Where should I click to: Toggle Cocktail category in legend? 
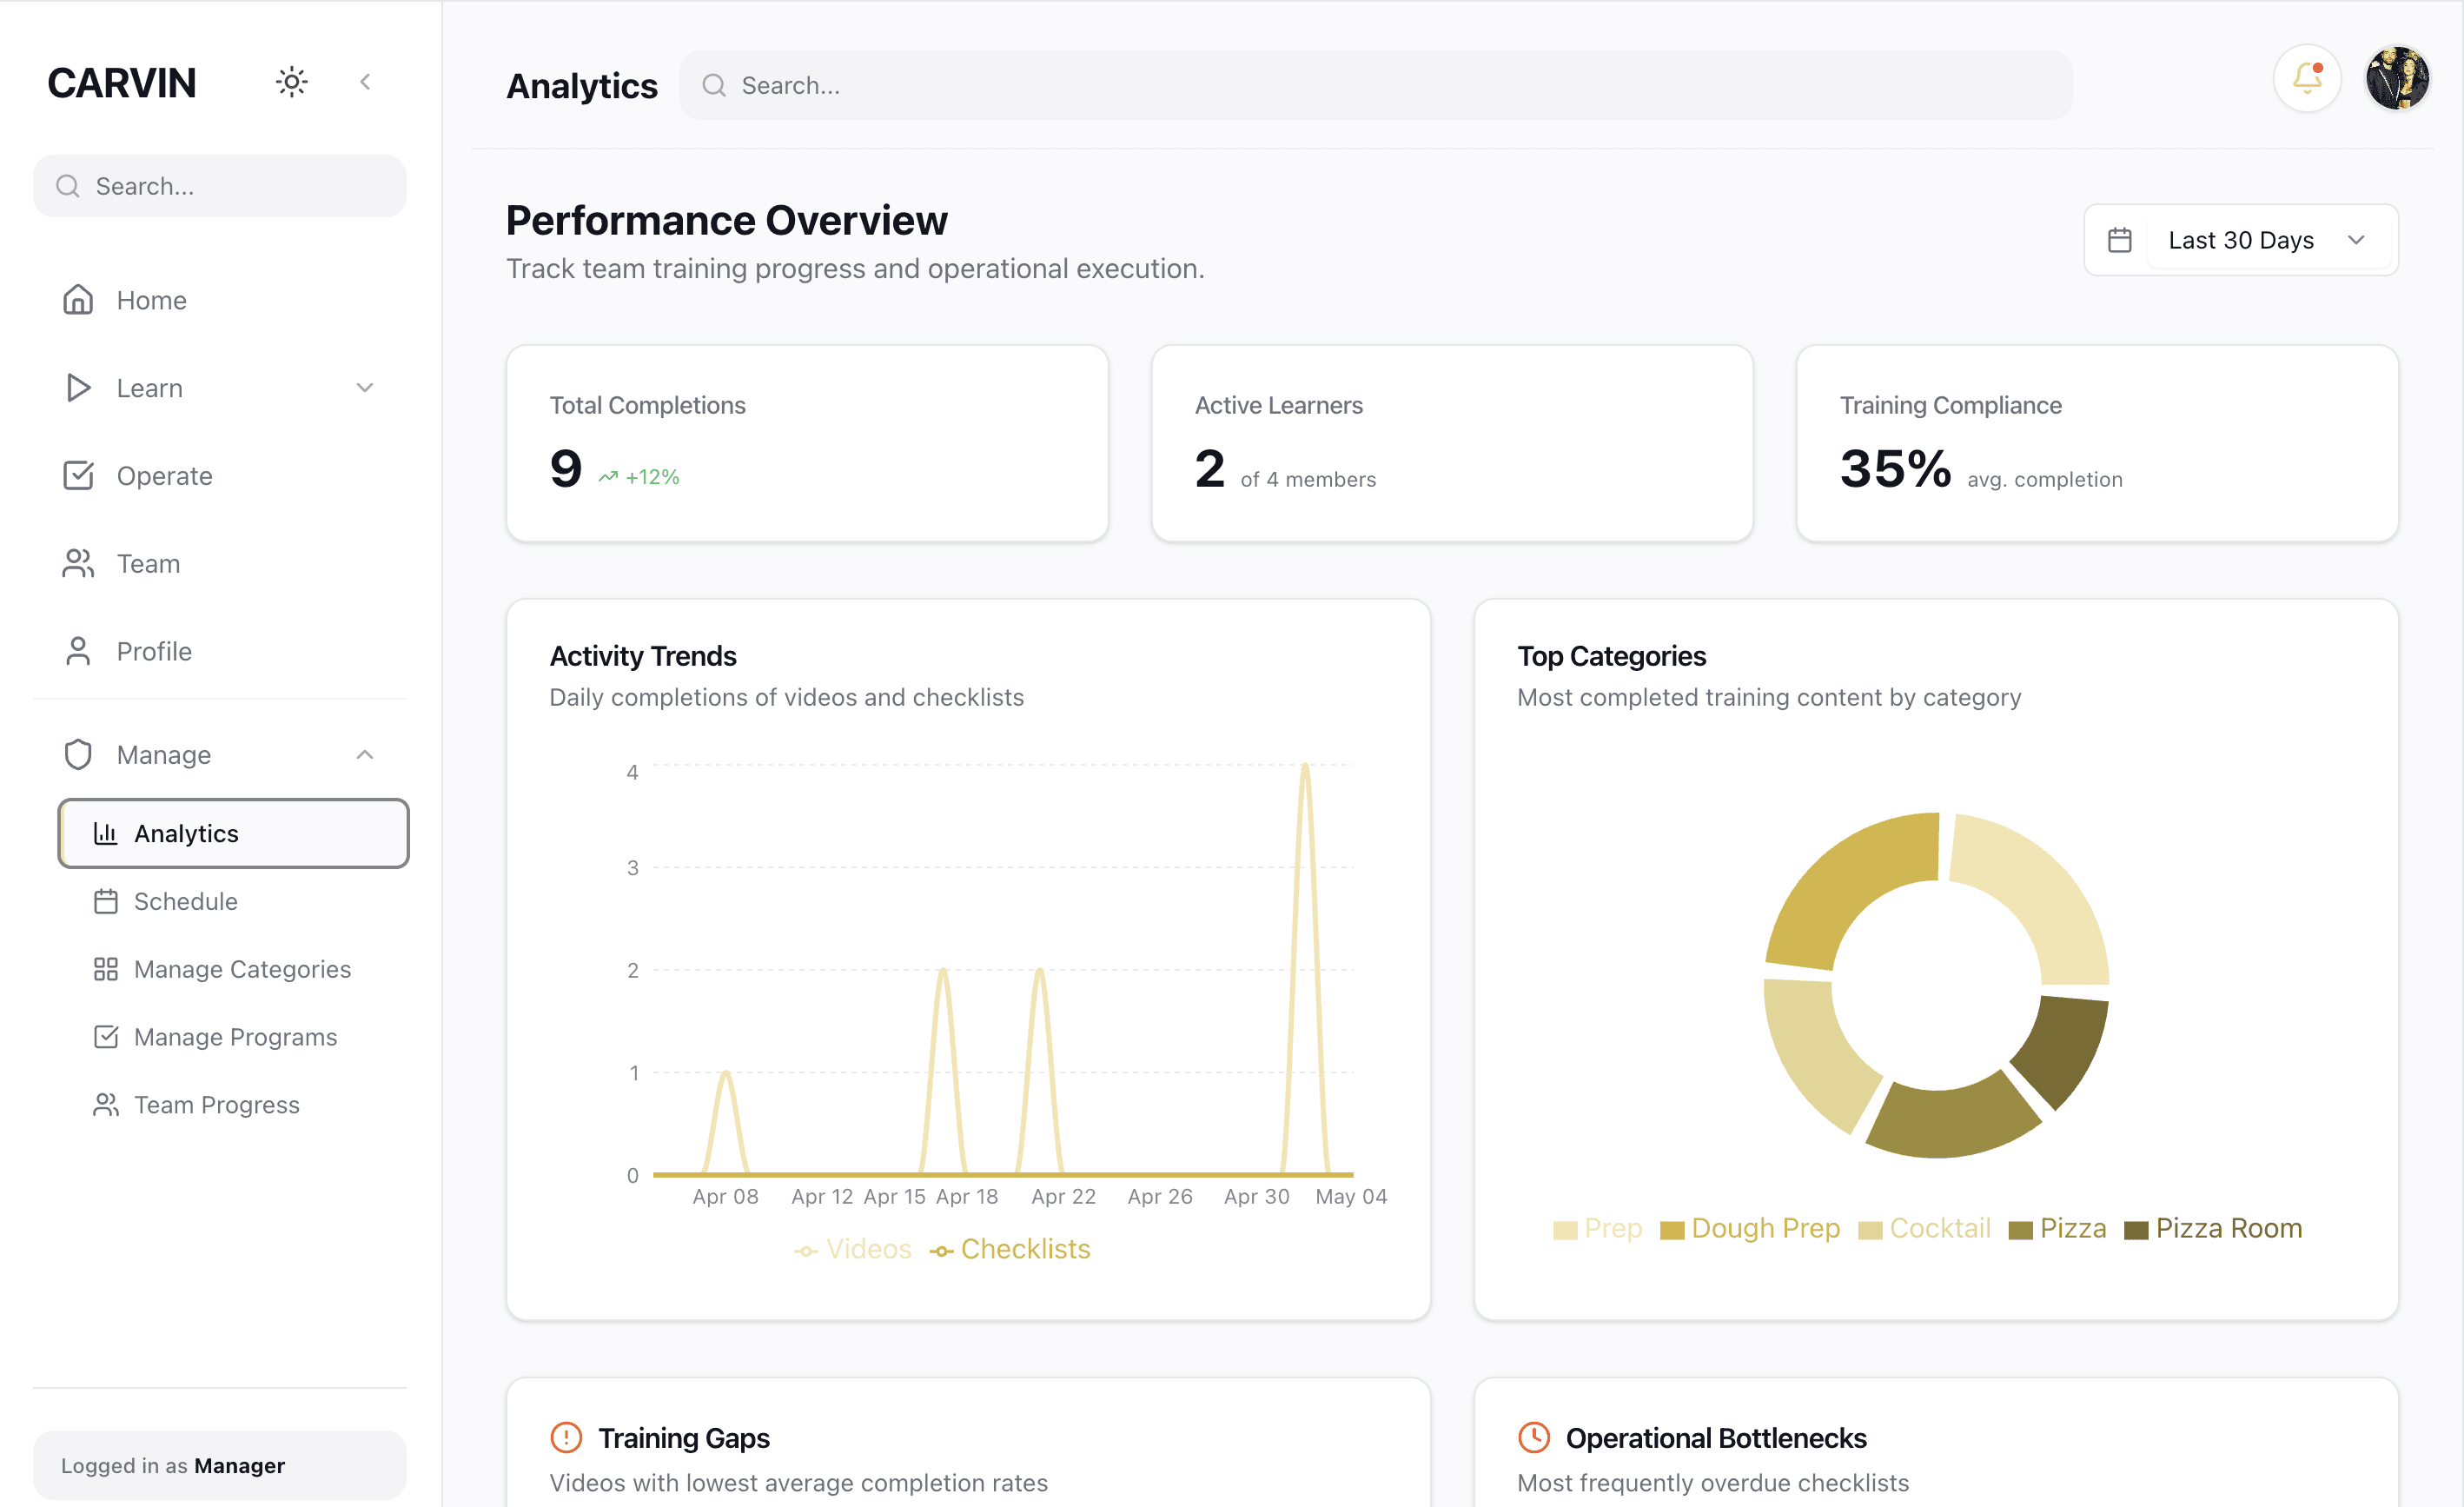click(x=1925, y=1228)
